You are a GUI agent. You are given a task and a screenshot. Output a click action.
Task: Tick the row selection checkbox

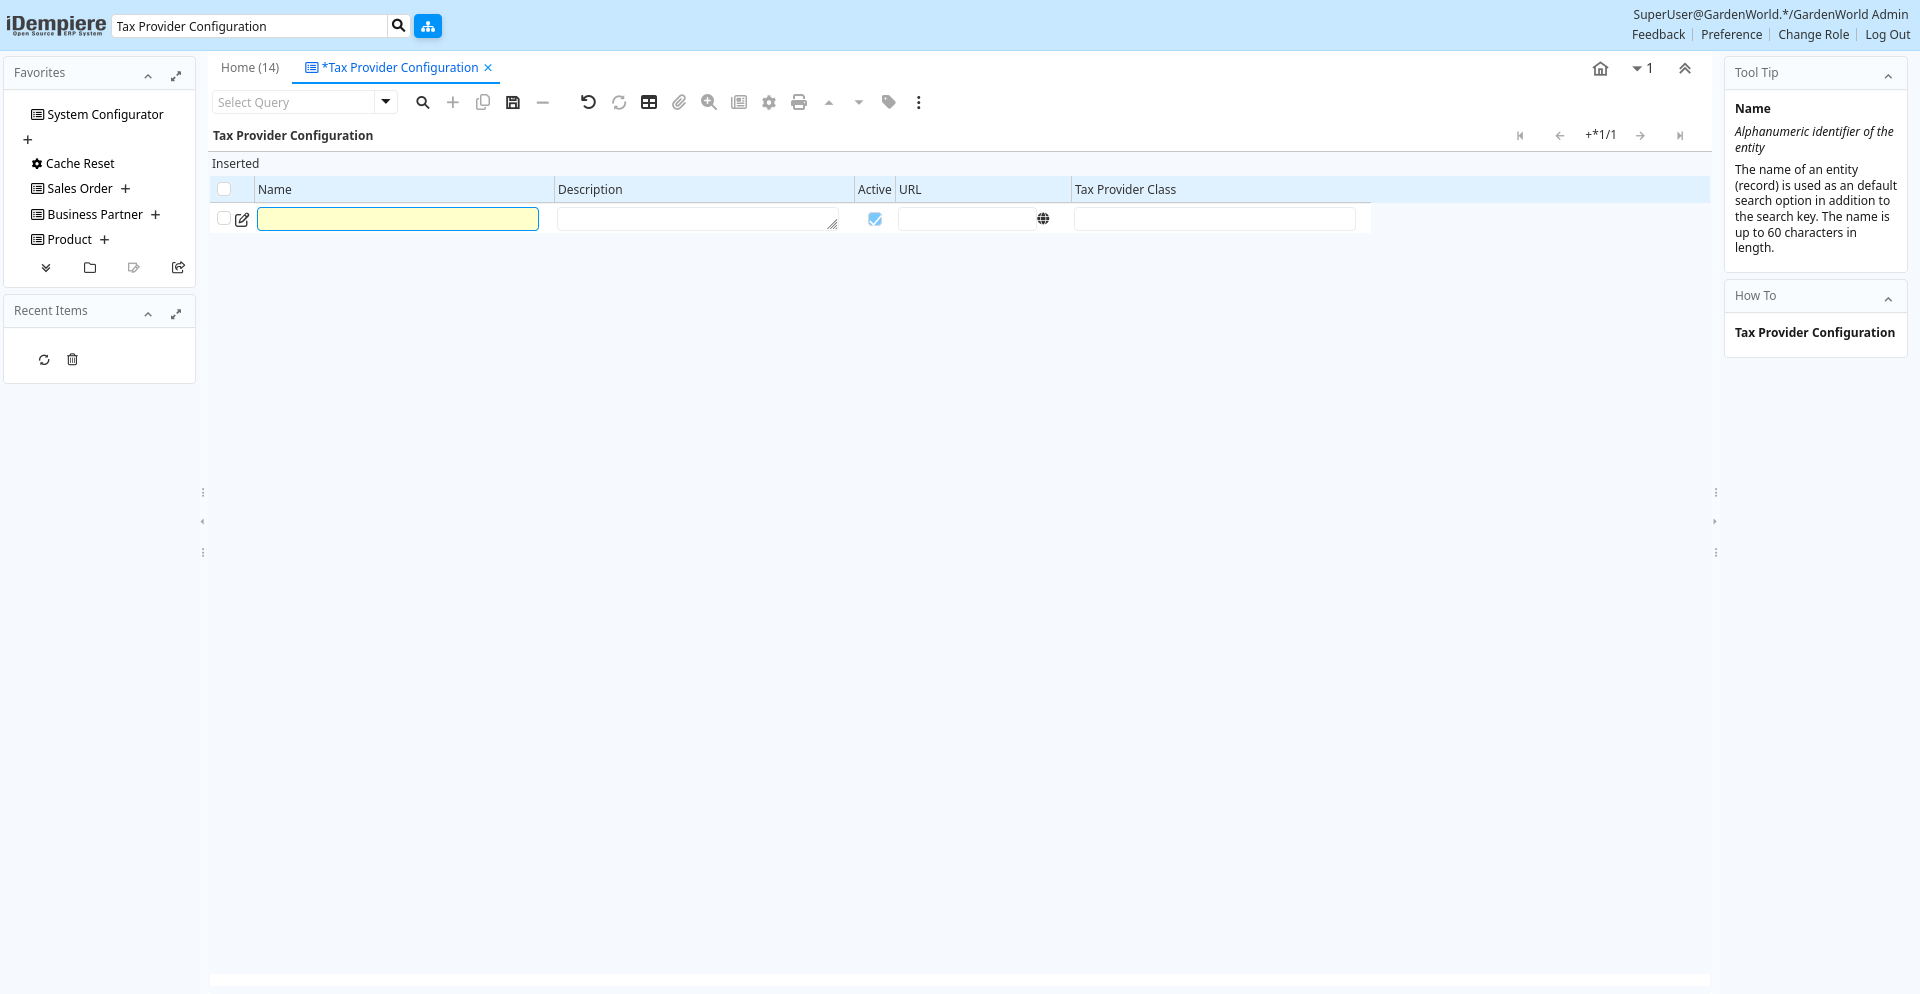224,219
